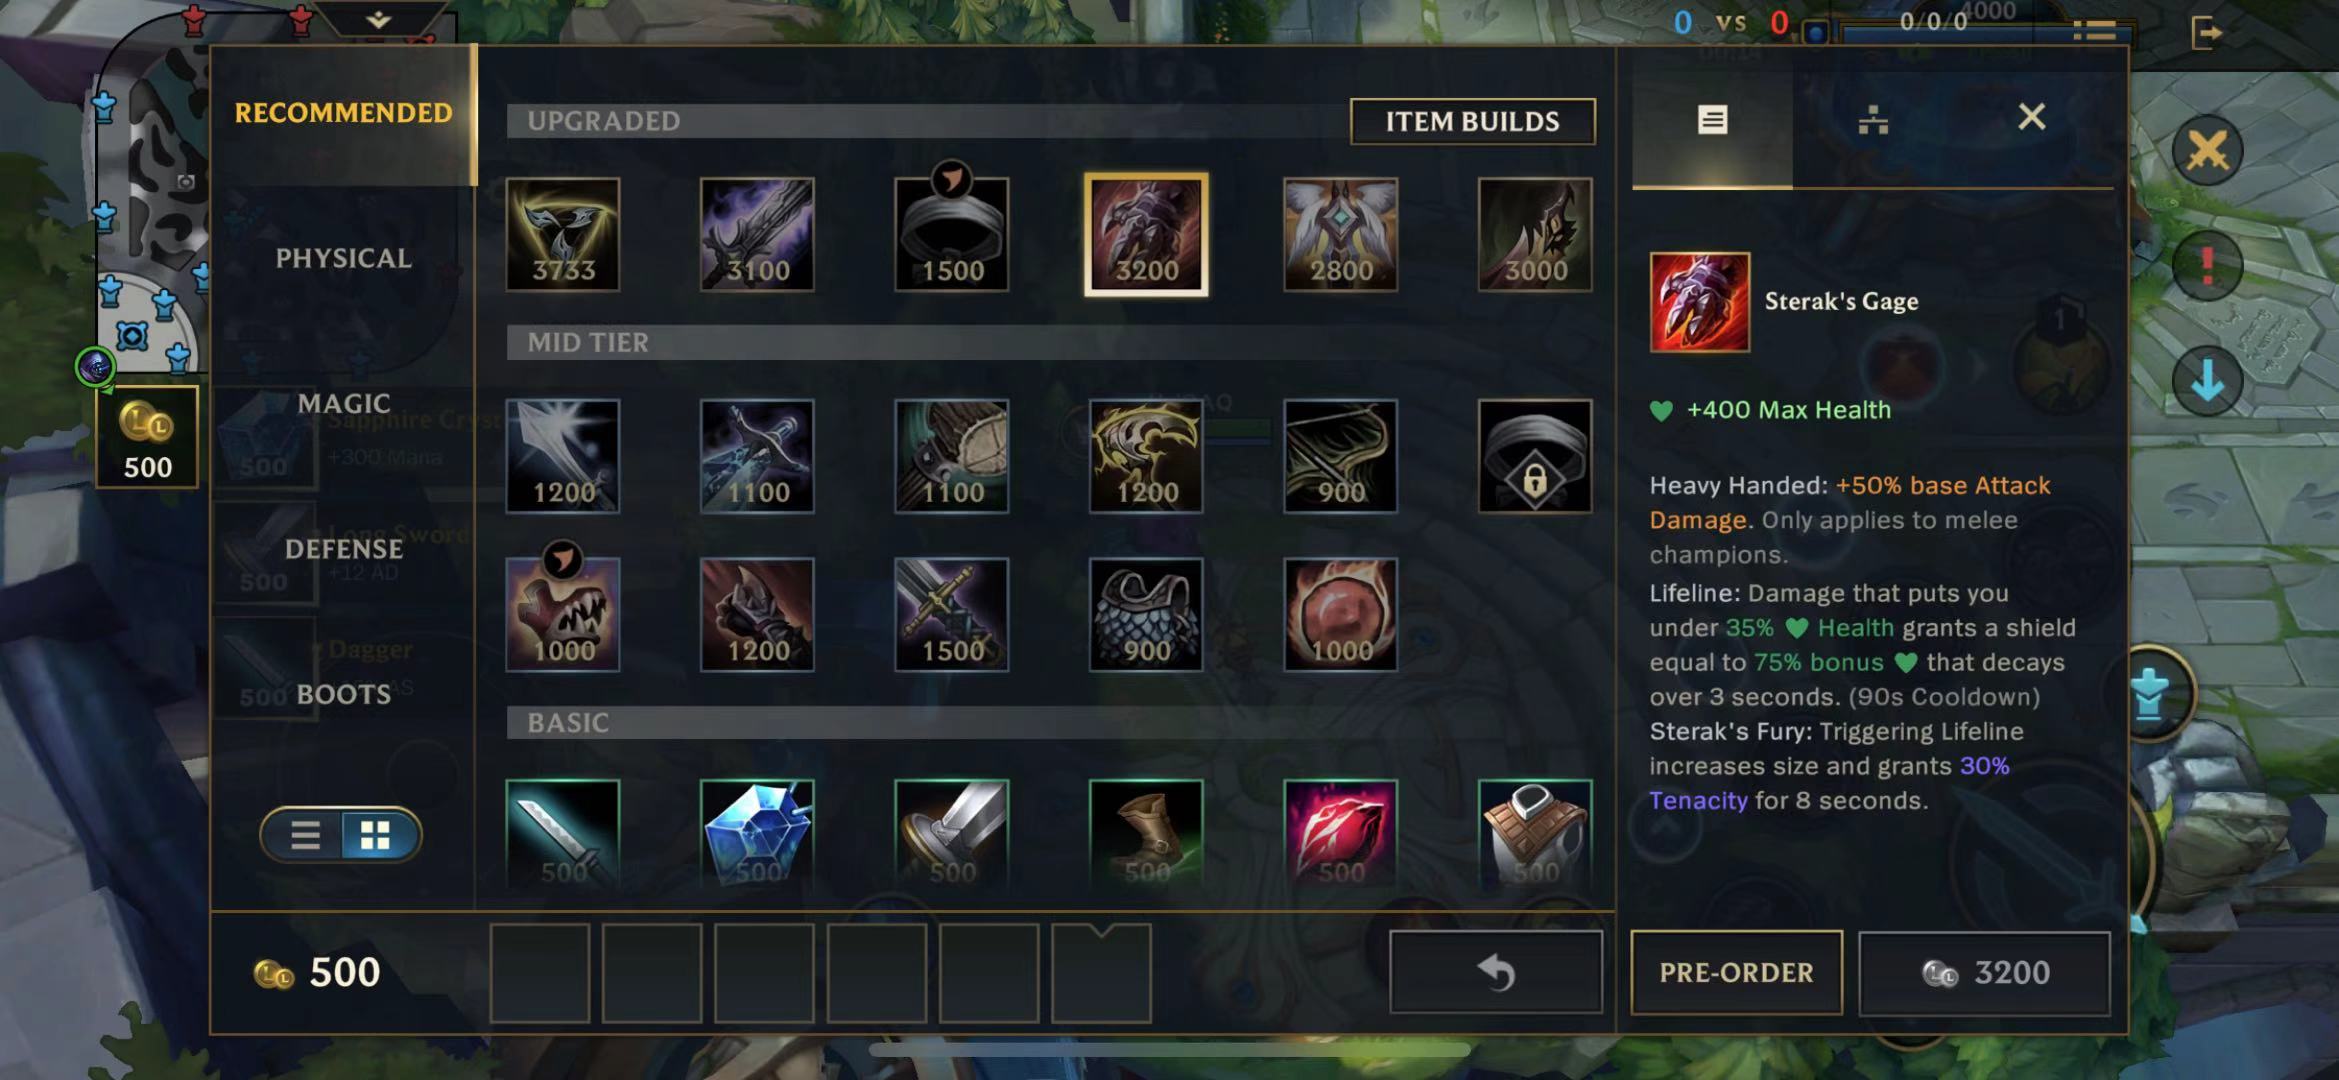Image resolution: width=2339 pixels, height=1080 pixels.
Task: Pick the Sapphire Crystal basic item
Action: [x=757, y=833]
